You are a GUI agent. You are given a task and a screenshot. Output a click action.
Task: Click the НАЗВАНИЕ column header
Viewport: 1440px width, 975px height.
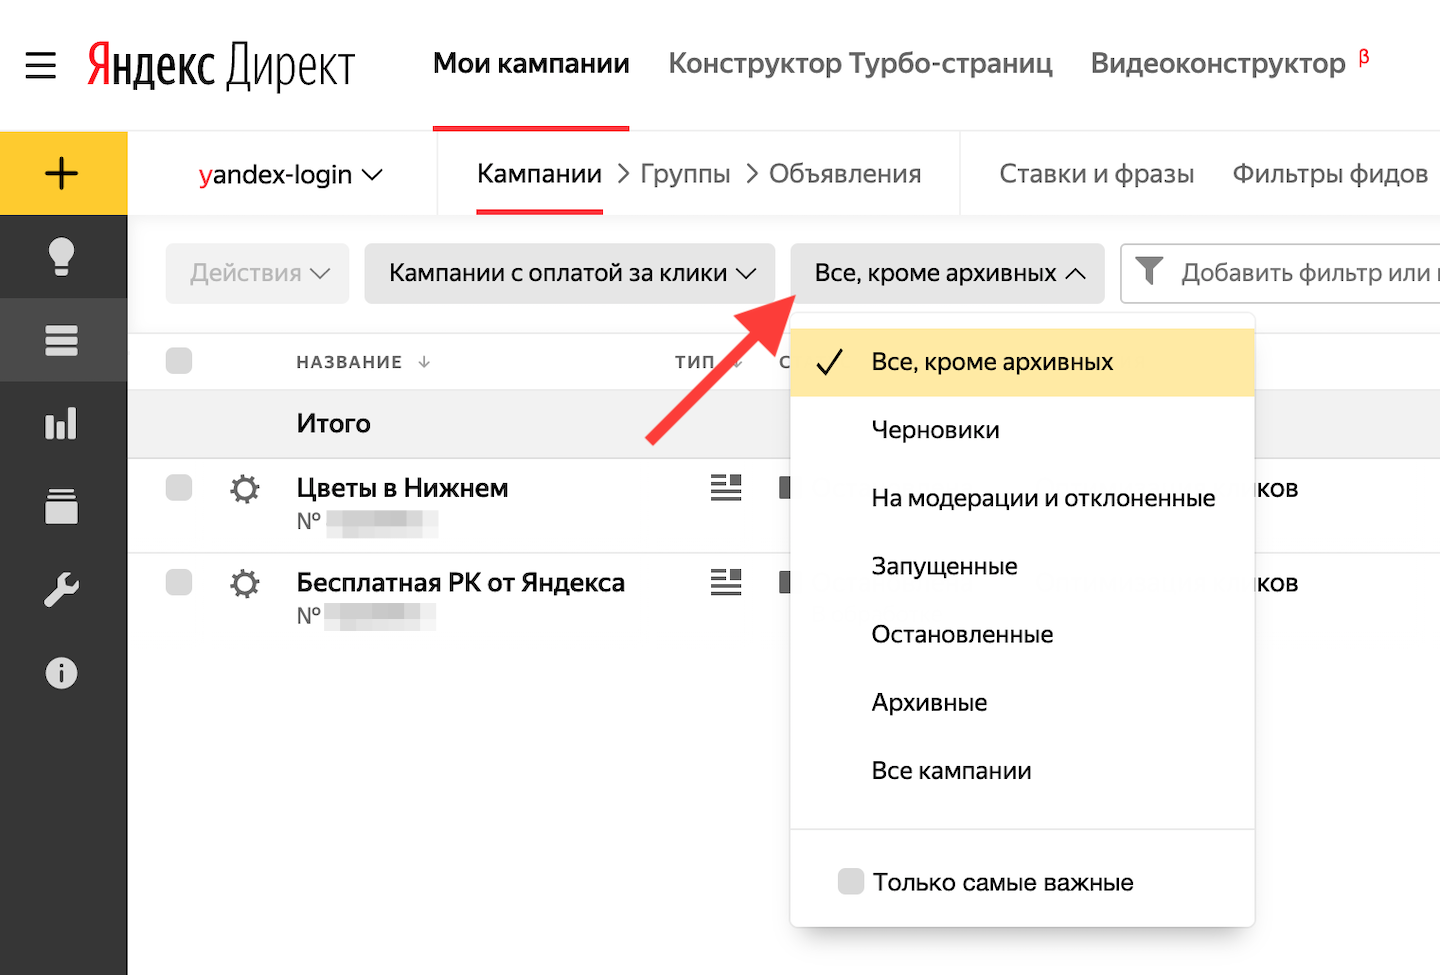point(349,362)
